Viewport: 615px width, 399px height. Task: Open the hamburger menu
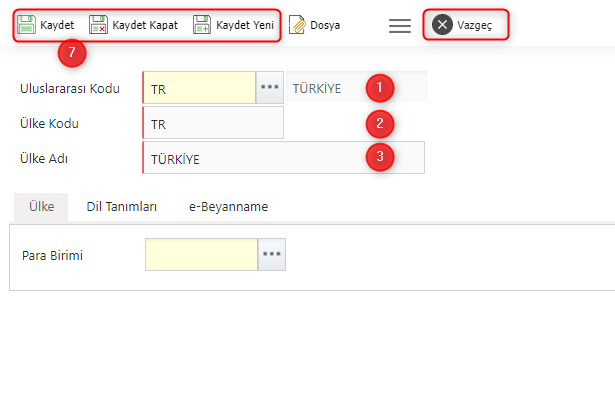coord(400,26)
